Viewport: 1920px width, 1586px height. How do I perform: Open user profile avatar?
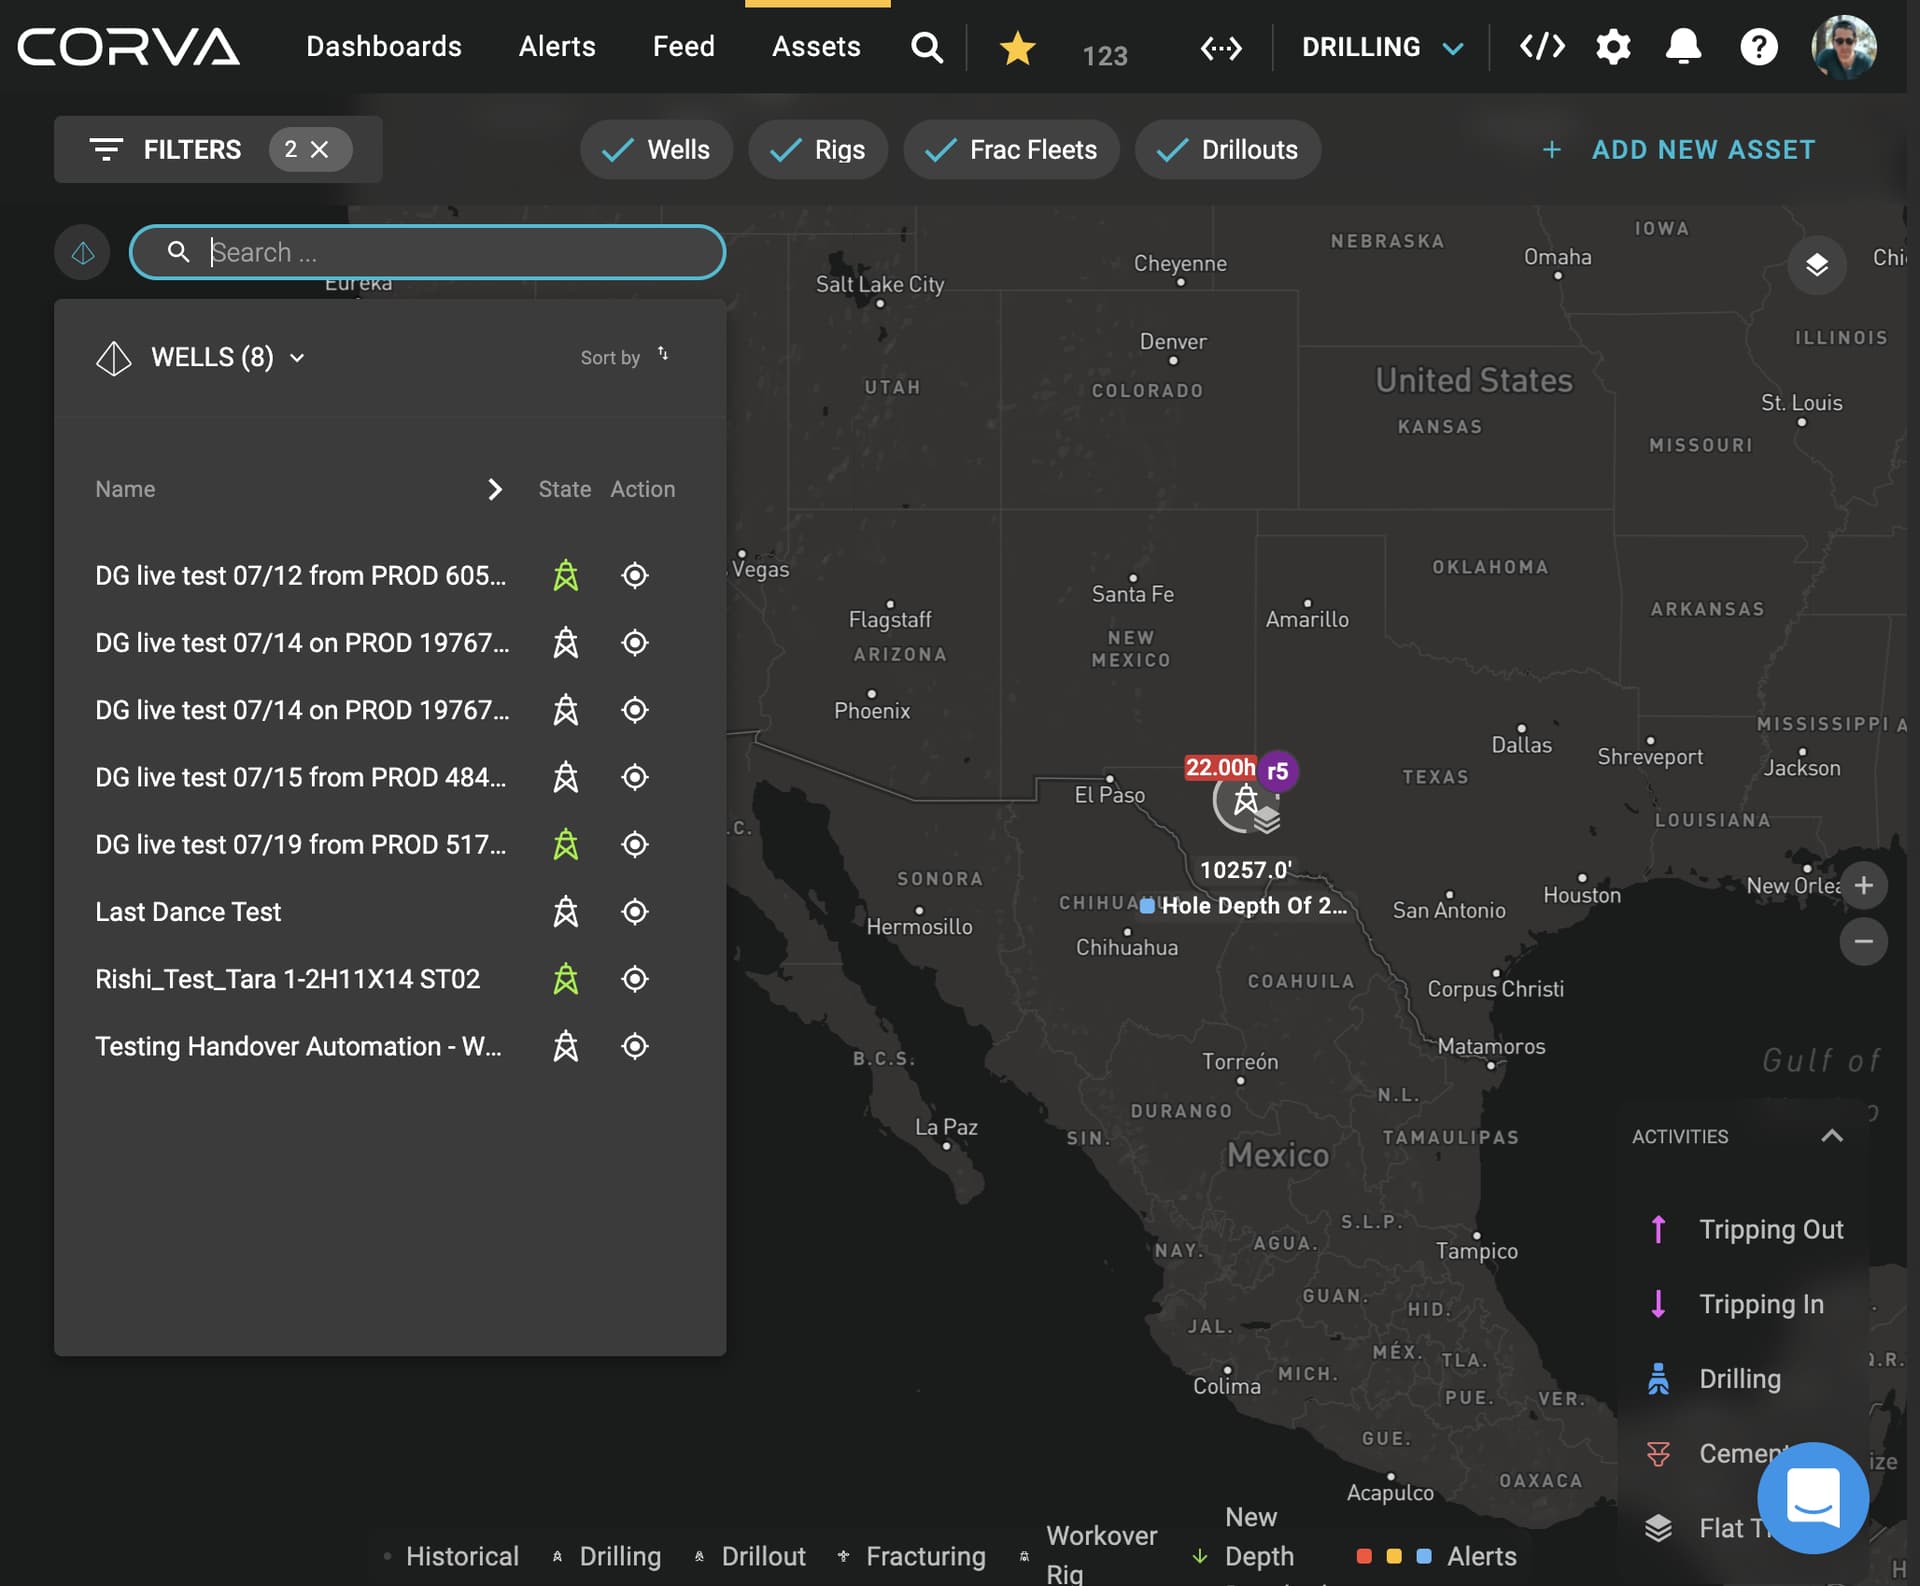click(x=1843, y=46)
